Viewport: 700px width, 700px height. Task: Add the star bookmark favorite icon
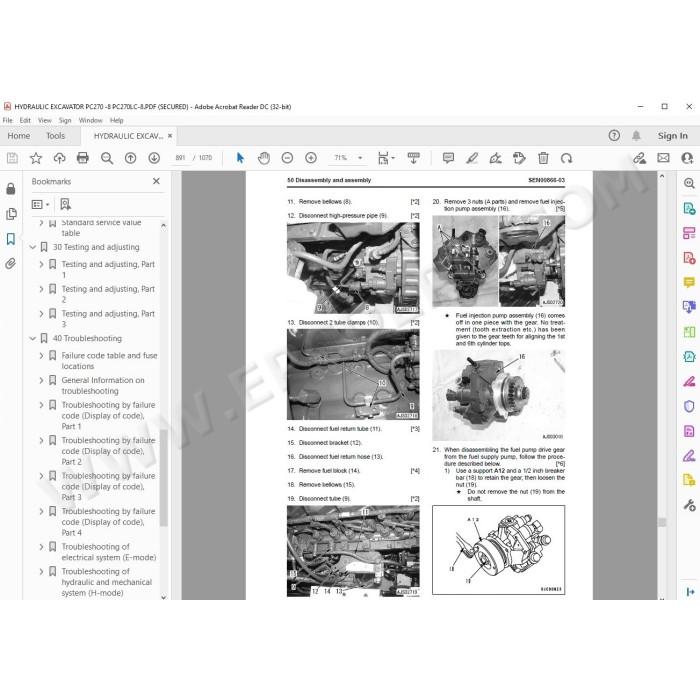36,158
